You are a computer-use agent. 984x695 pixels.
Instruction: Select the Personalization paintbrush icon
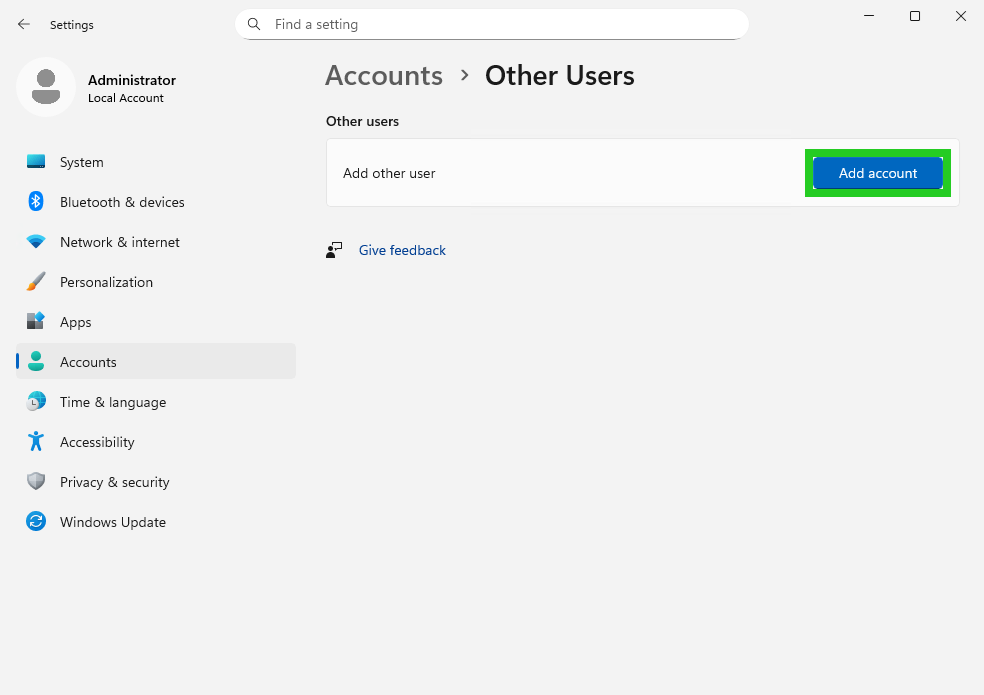(x=35, y=282)
